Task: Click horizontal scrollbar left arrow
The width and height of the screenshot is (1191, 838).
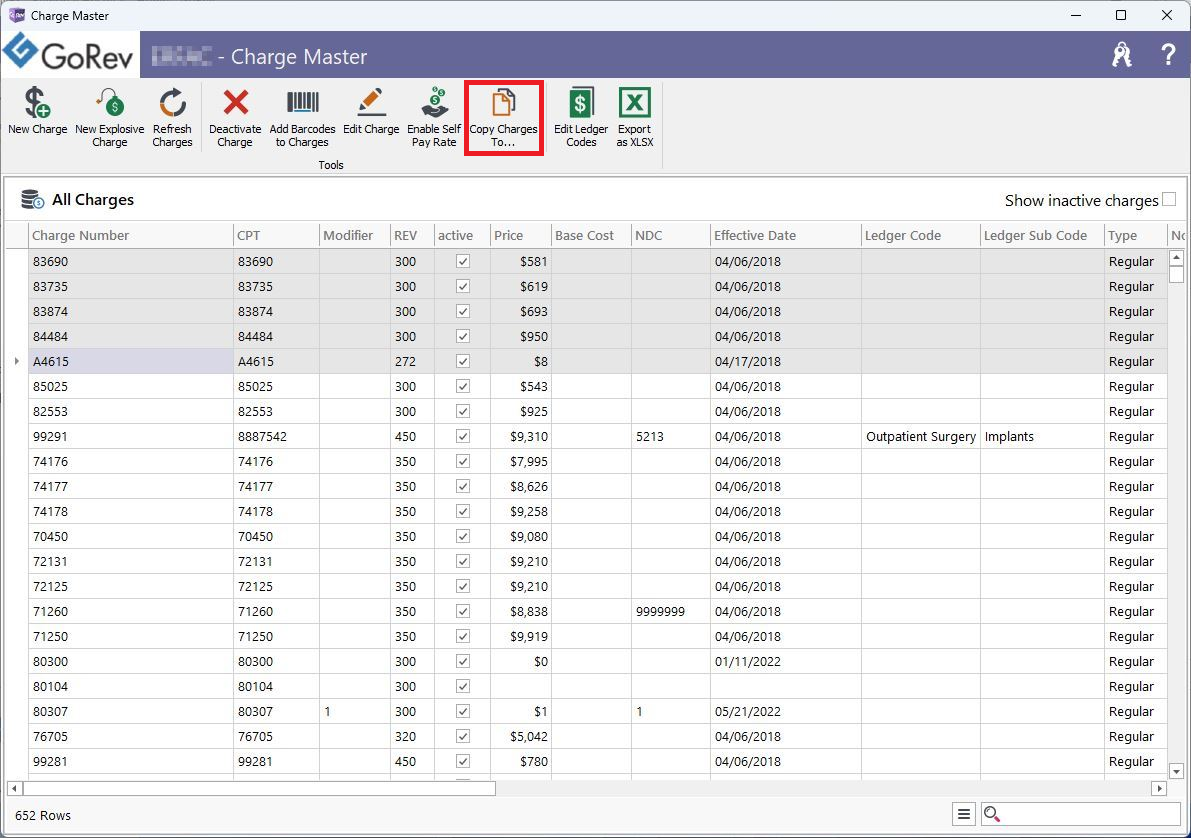Action: pos(14,789)
